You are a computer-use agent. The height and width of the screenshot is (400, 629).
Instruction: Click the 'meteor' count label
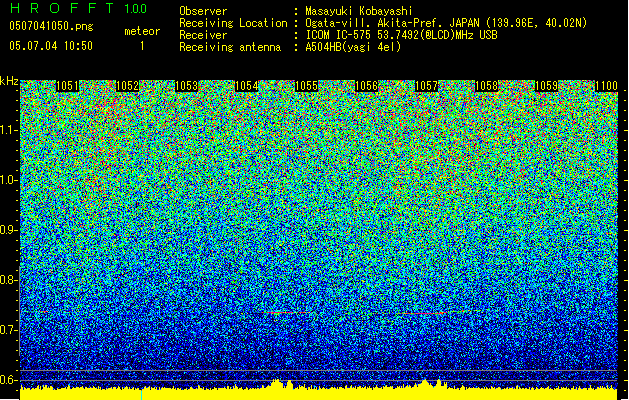pos(142,31)
